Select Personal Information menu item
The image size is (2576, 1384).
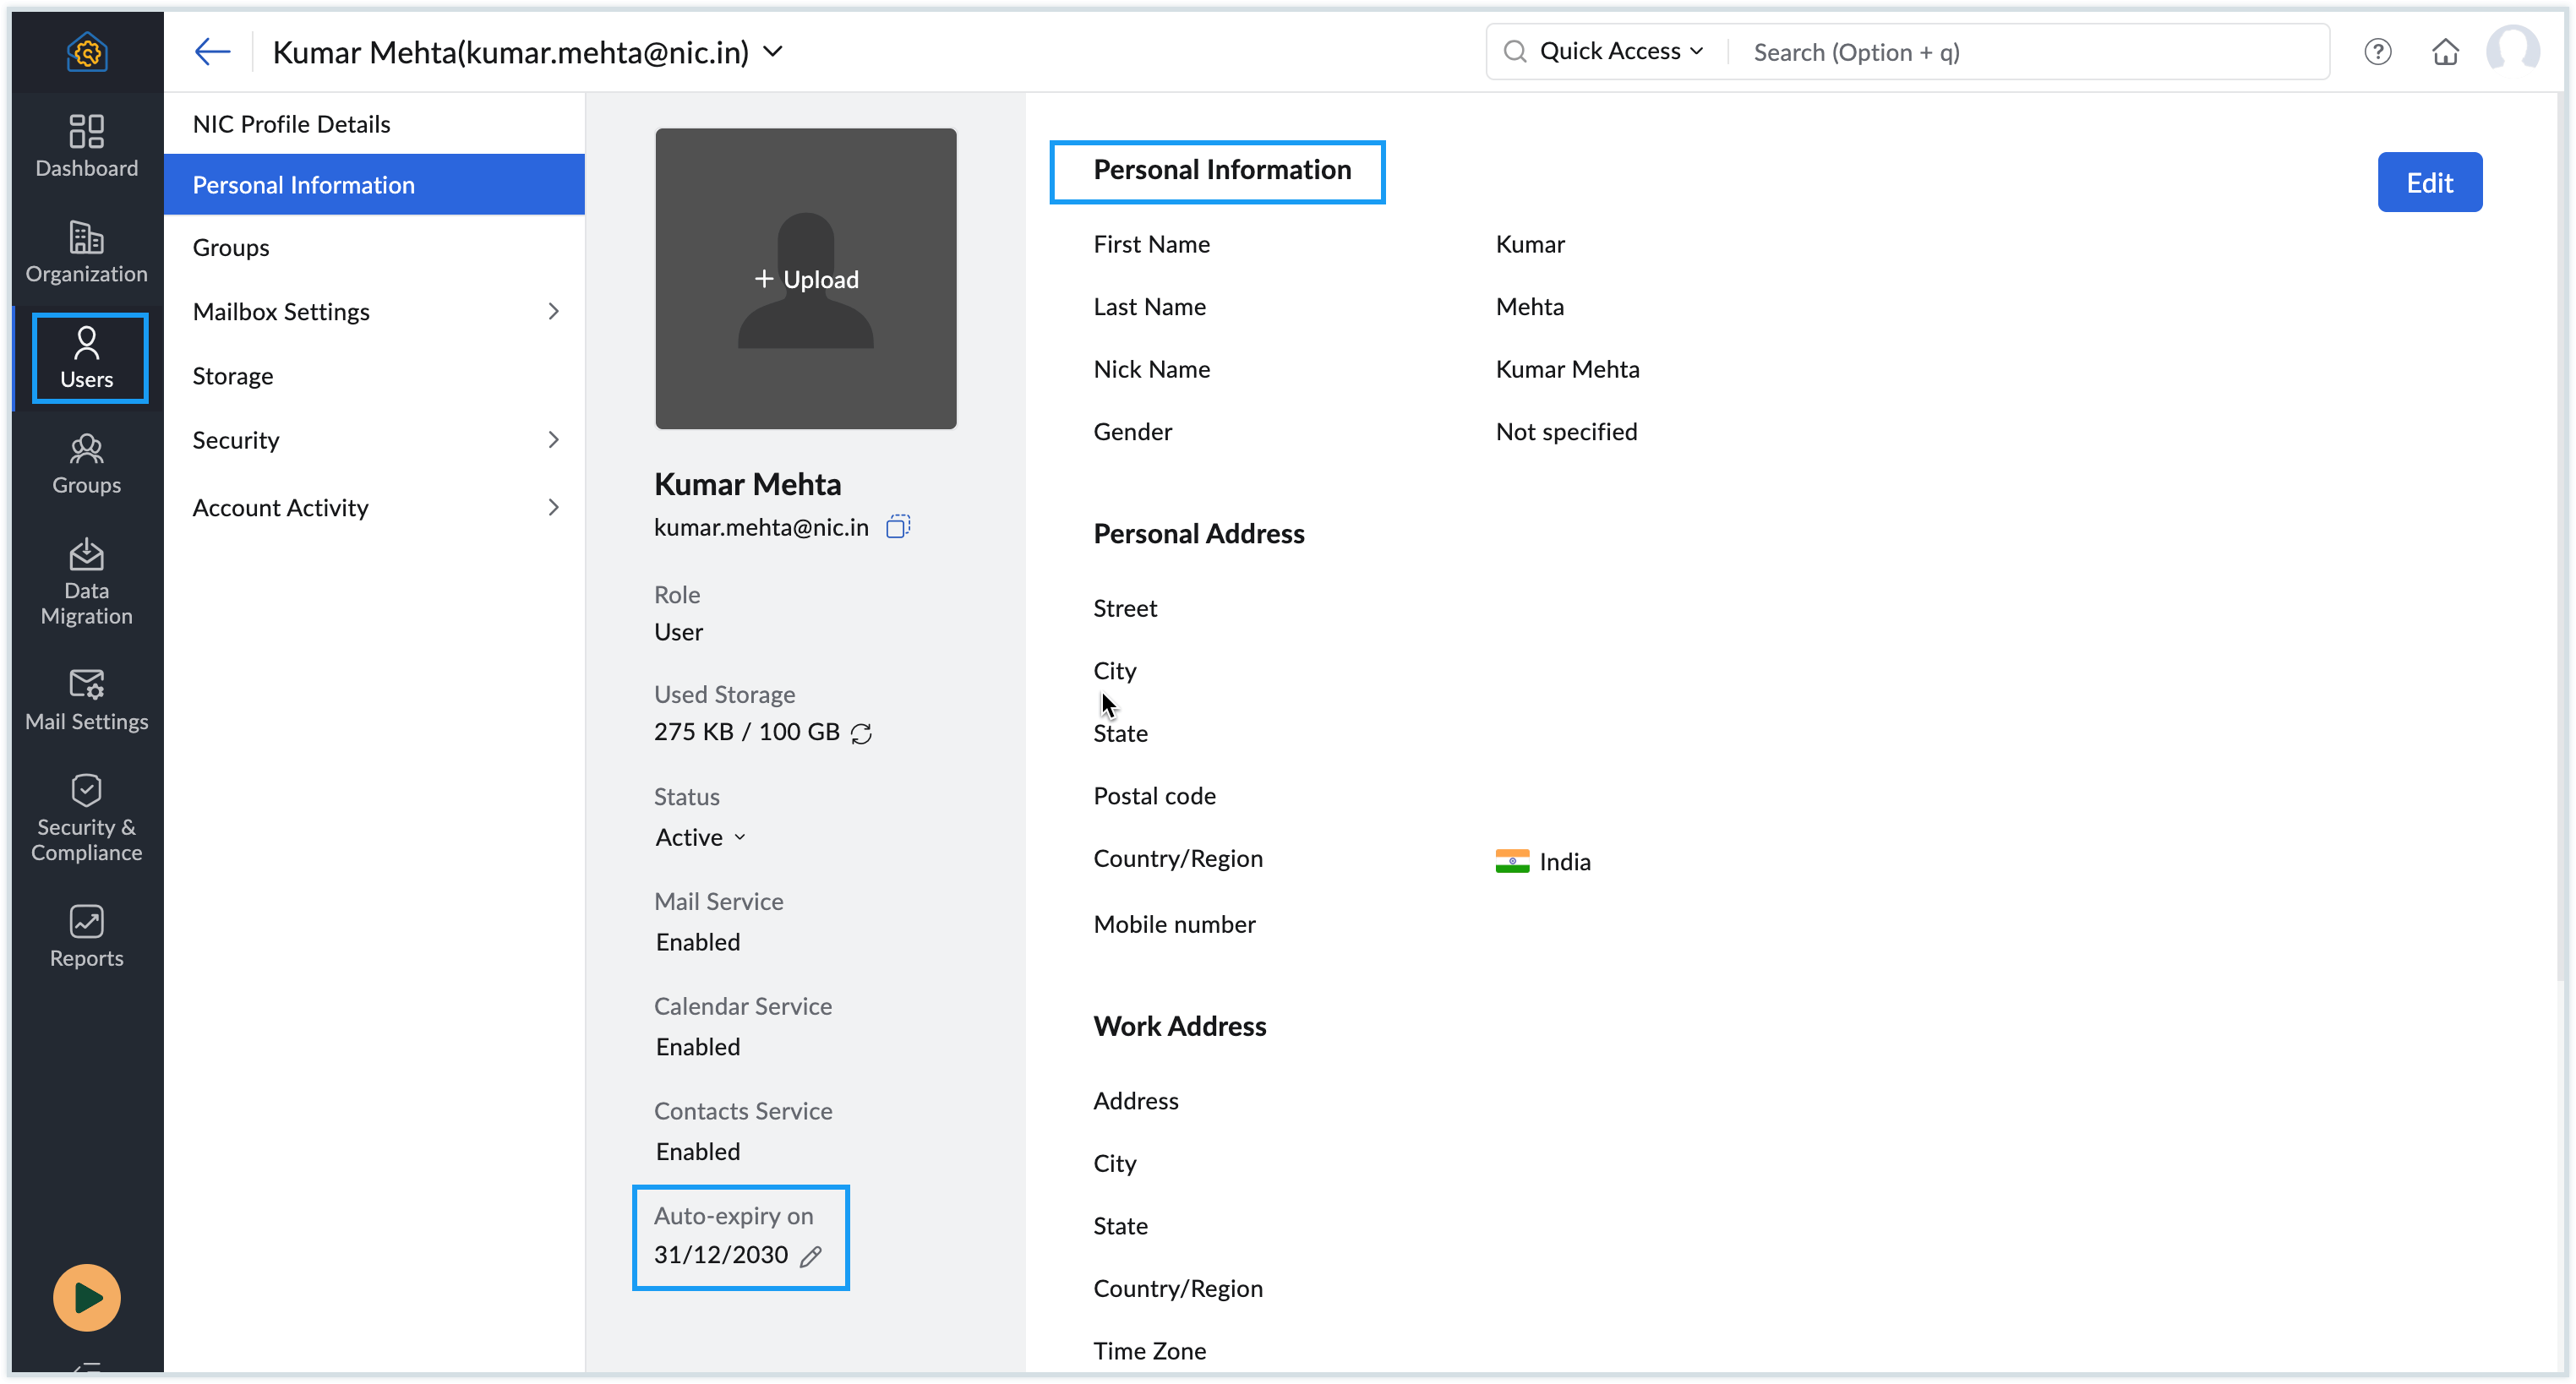[374, 184]
